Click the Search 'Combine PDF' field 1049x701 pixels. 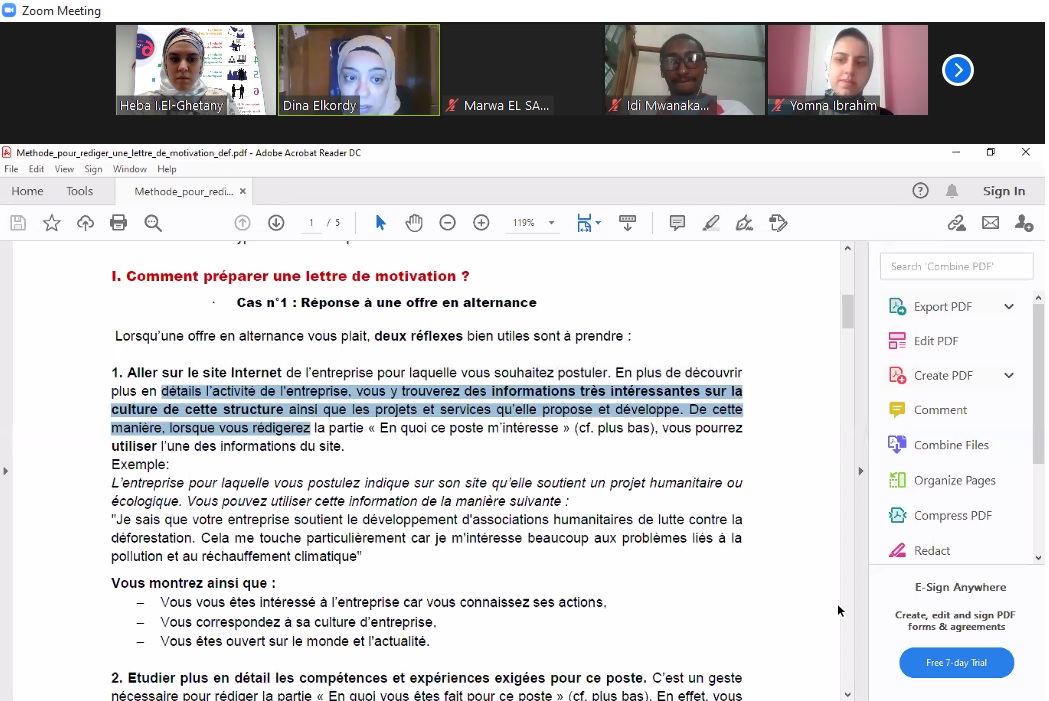pos(956,267)
